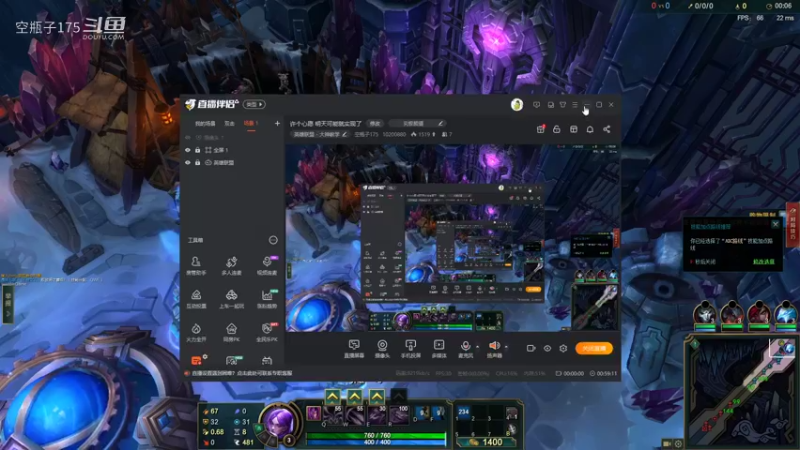Click the stream title text 许个心愿
This screenshot has width=800, height=450.
[326, 123]
